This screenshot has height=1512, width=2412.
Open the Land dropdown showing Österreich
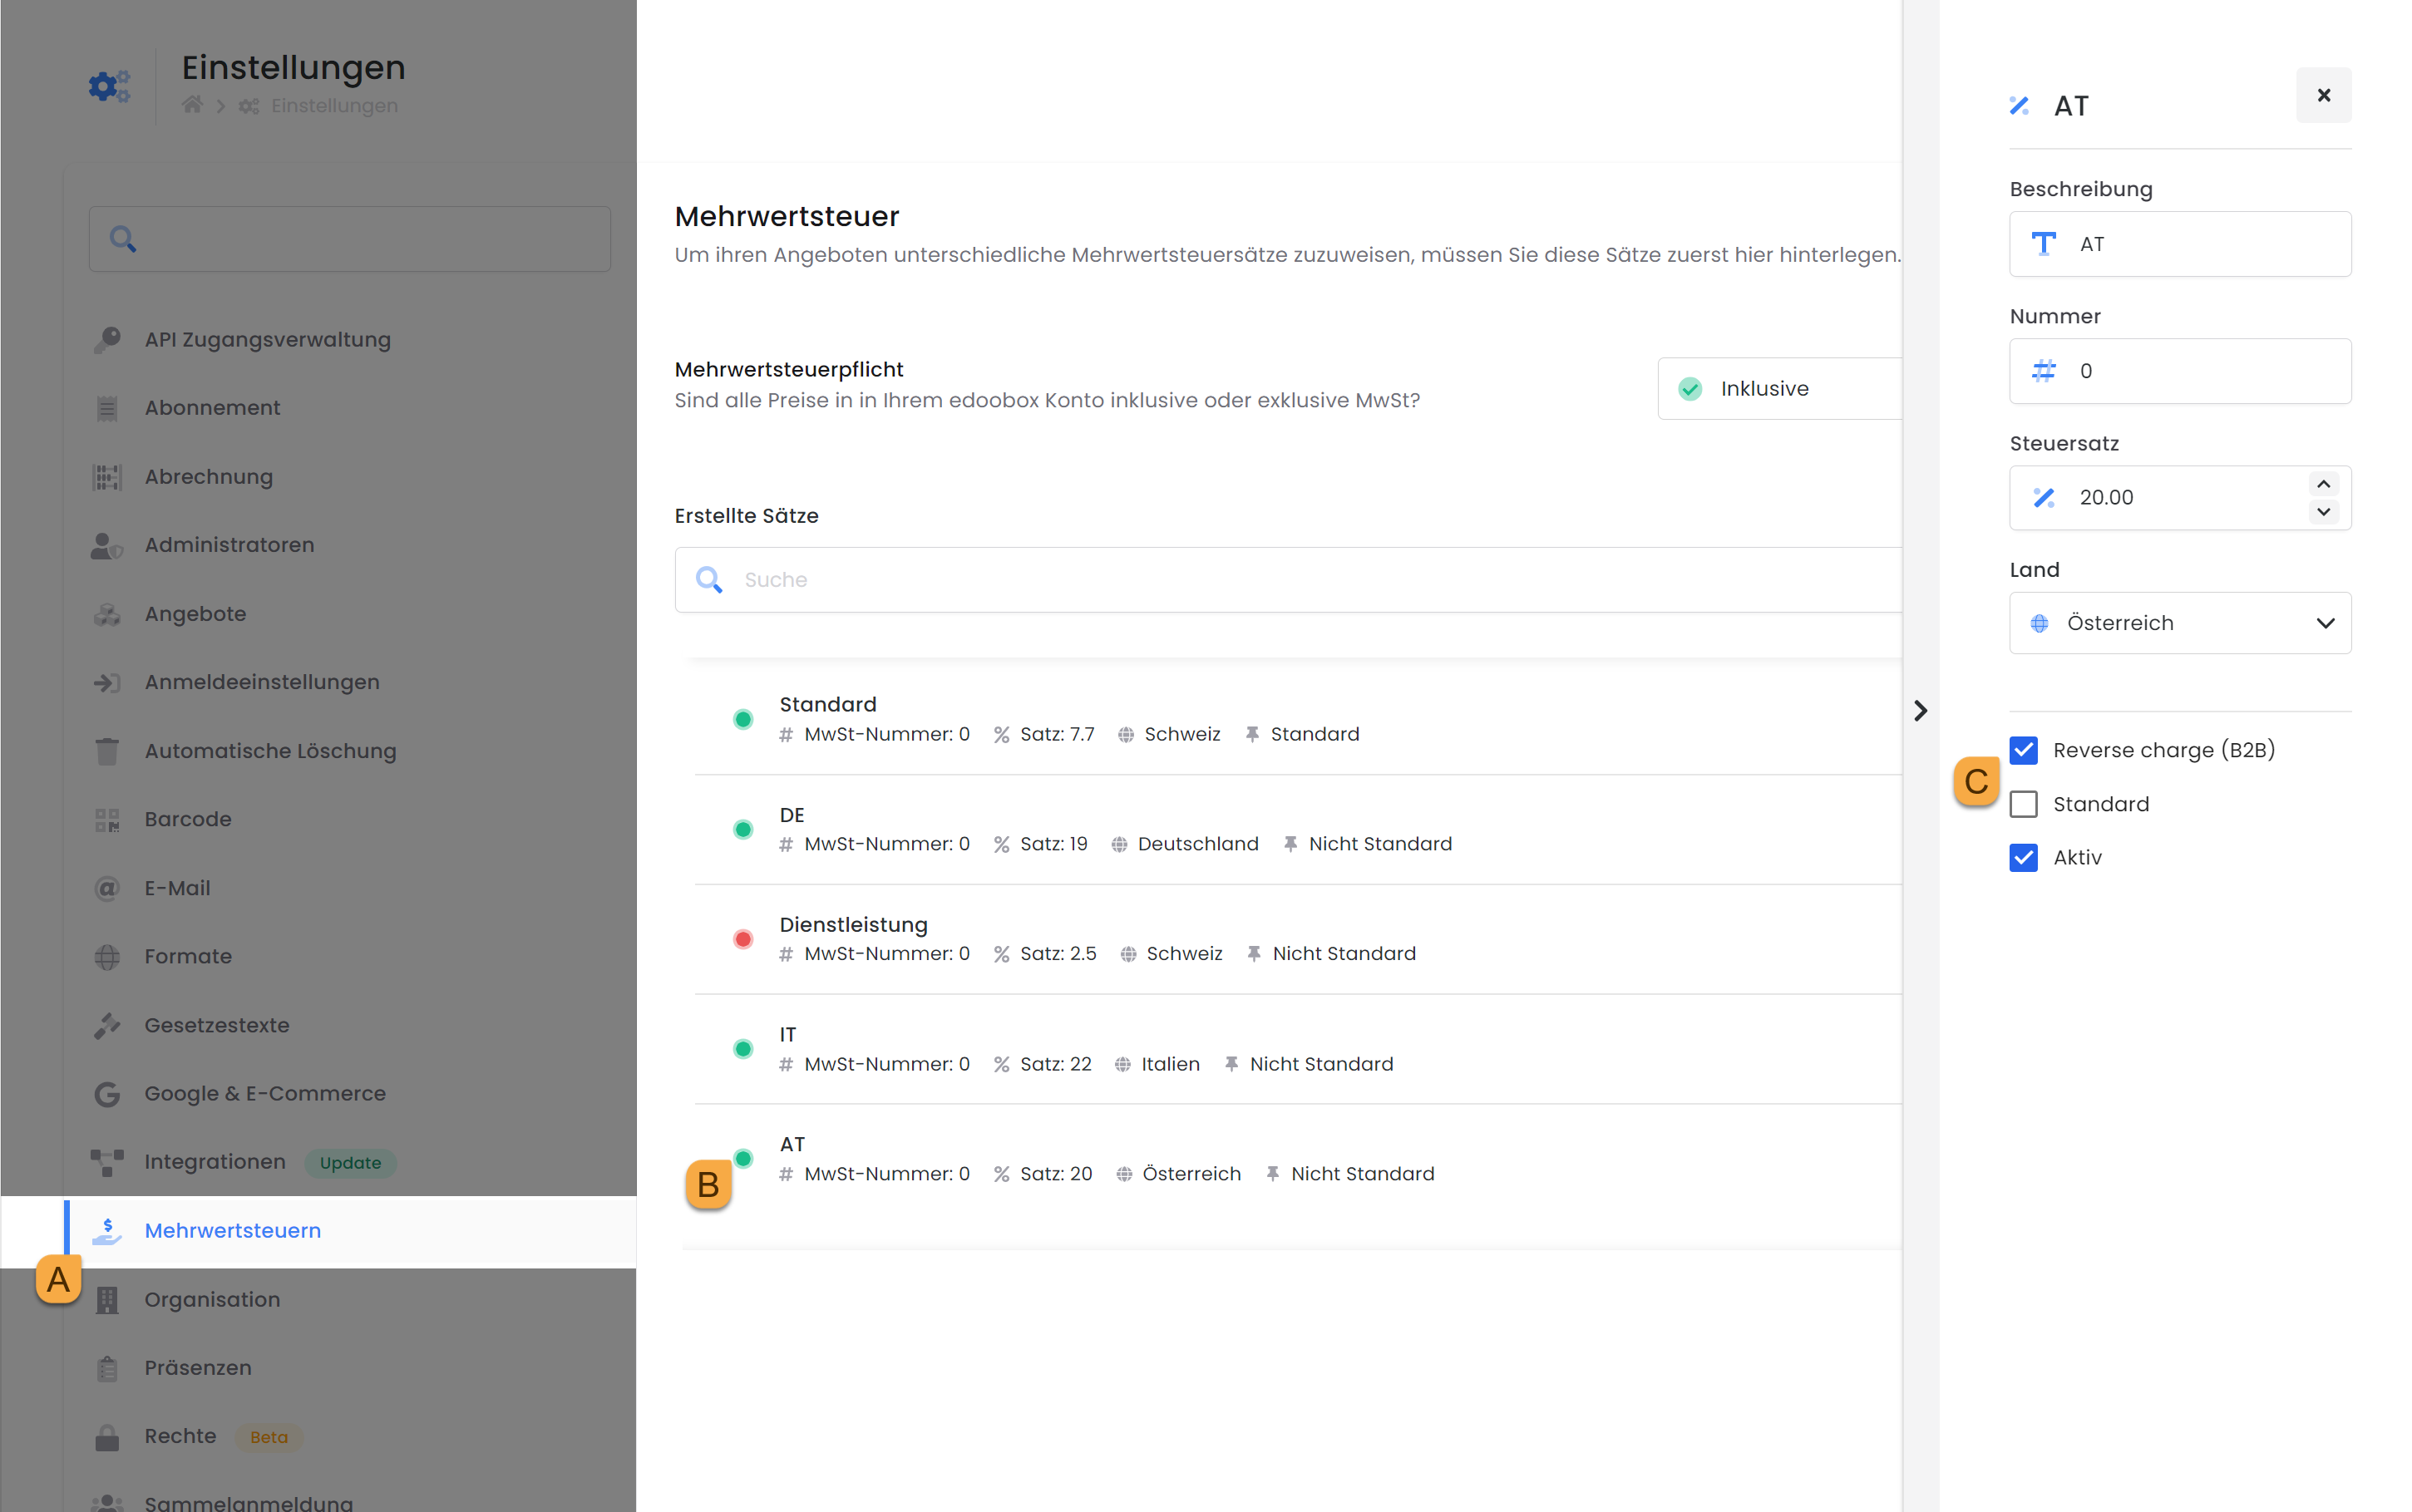[x=2179, y=623]
